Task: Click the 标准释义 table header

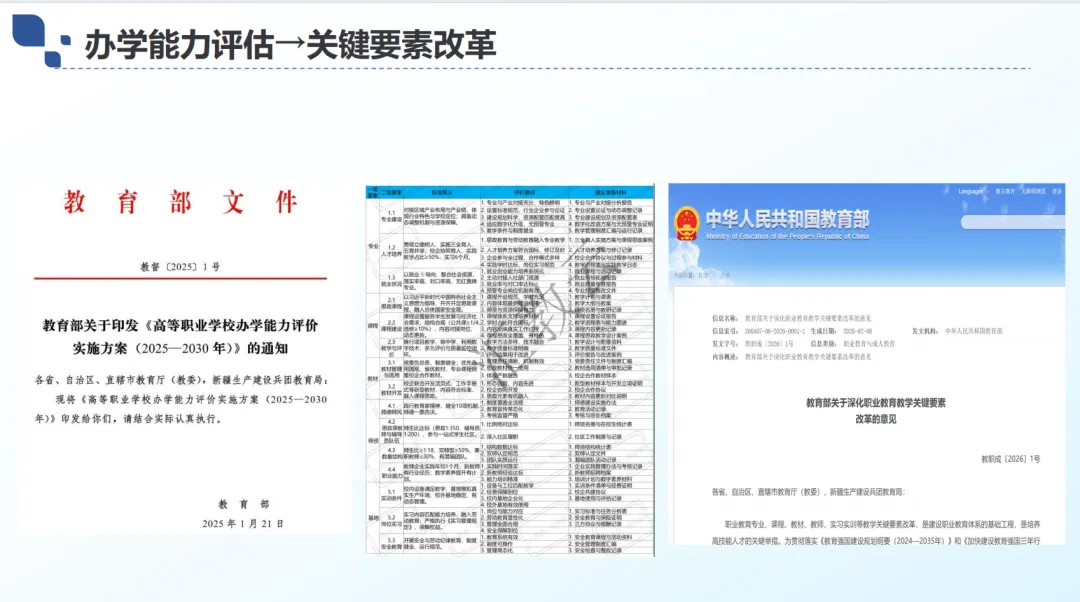Action: 442,192
